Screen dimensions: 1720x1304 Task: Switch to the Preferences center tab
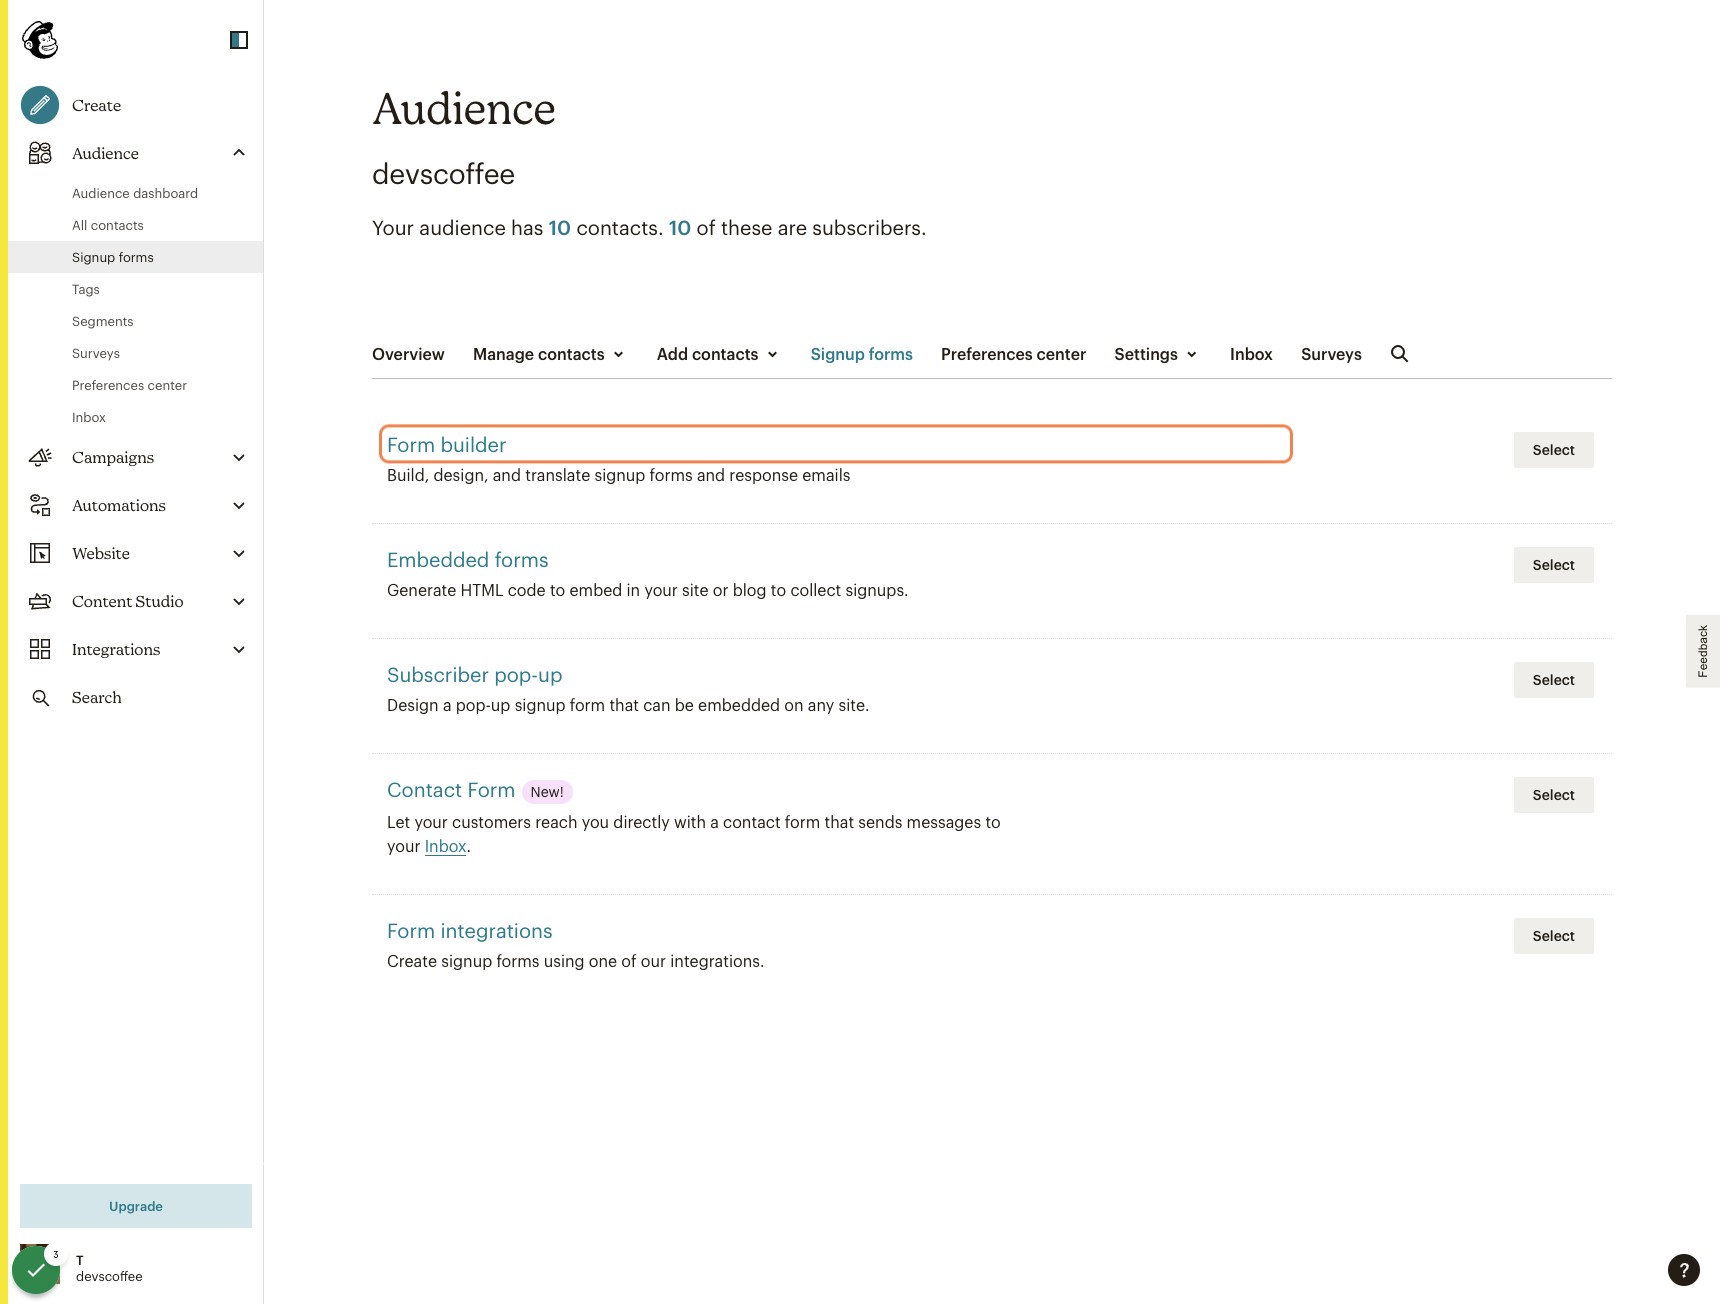click(x=1013, y=354)
